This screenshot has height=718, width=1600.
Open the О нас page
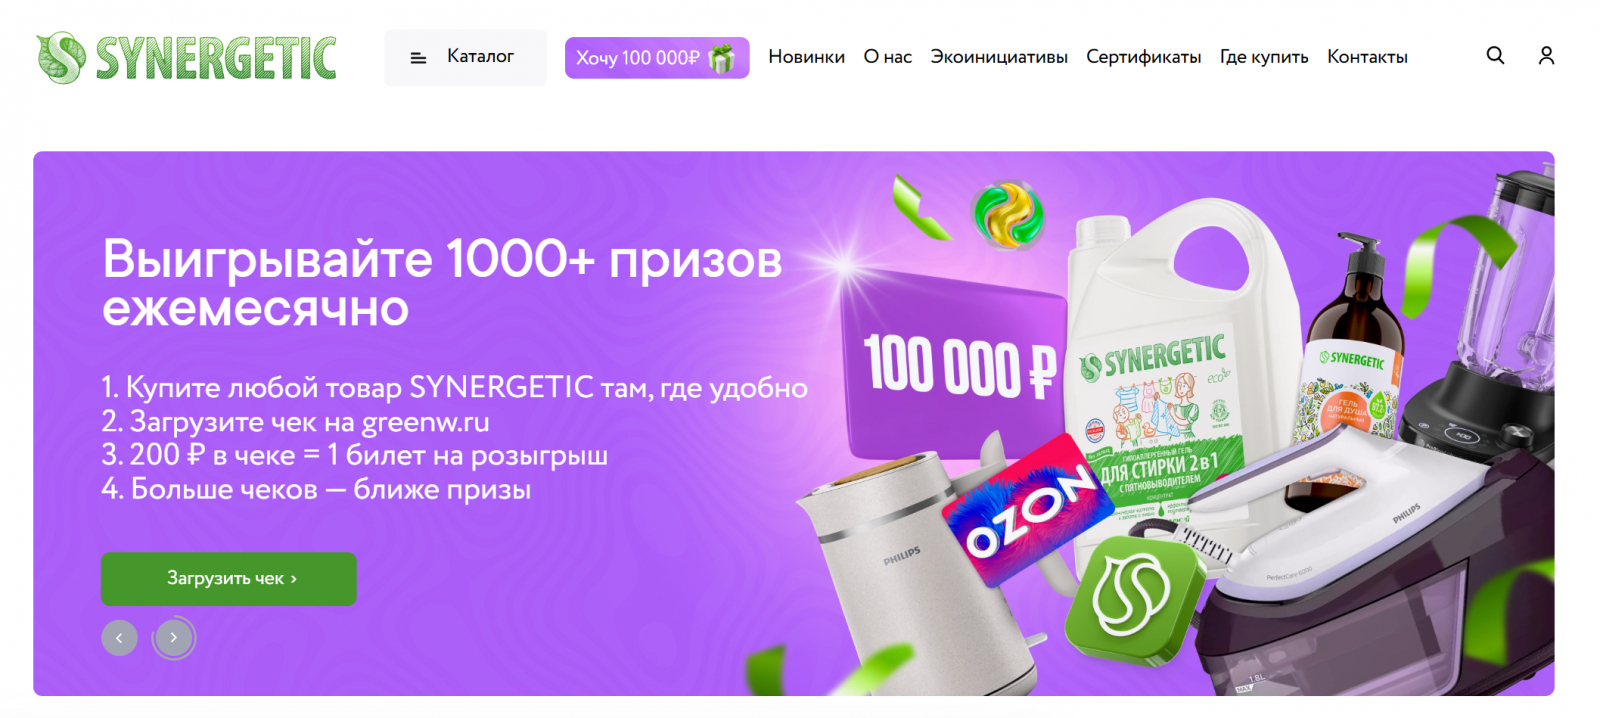[x=888, y=57]
